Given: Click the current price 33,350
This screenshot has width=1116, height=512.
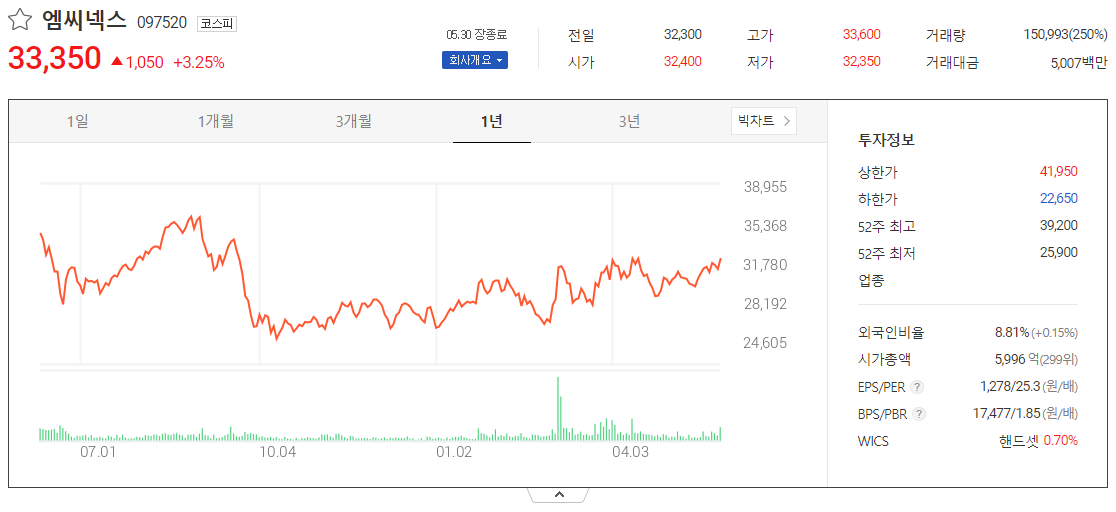Looking at the screenshot, I should 55,58.
